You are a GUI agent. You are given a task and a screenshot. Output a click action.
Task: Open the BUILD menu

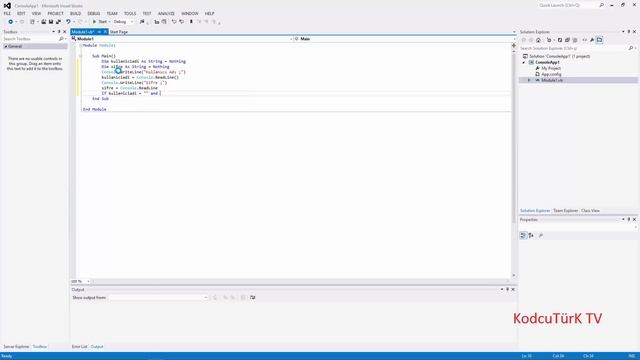[76, 13]
